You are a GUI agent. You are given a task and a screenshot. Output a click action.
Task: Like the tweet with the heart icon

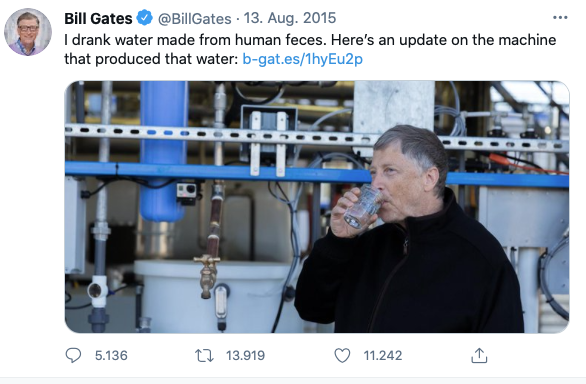click(342, 355)
